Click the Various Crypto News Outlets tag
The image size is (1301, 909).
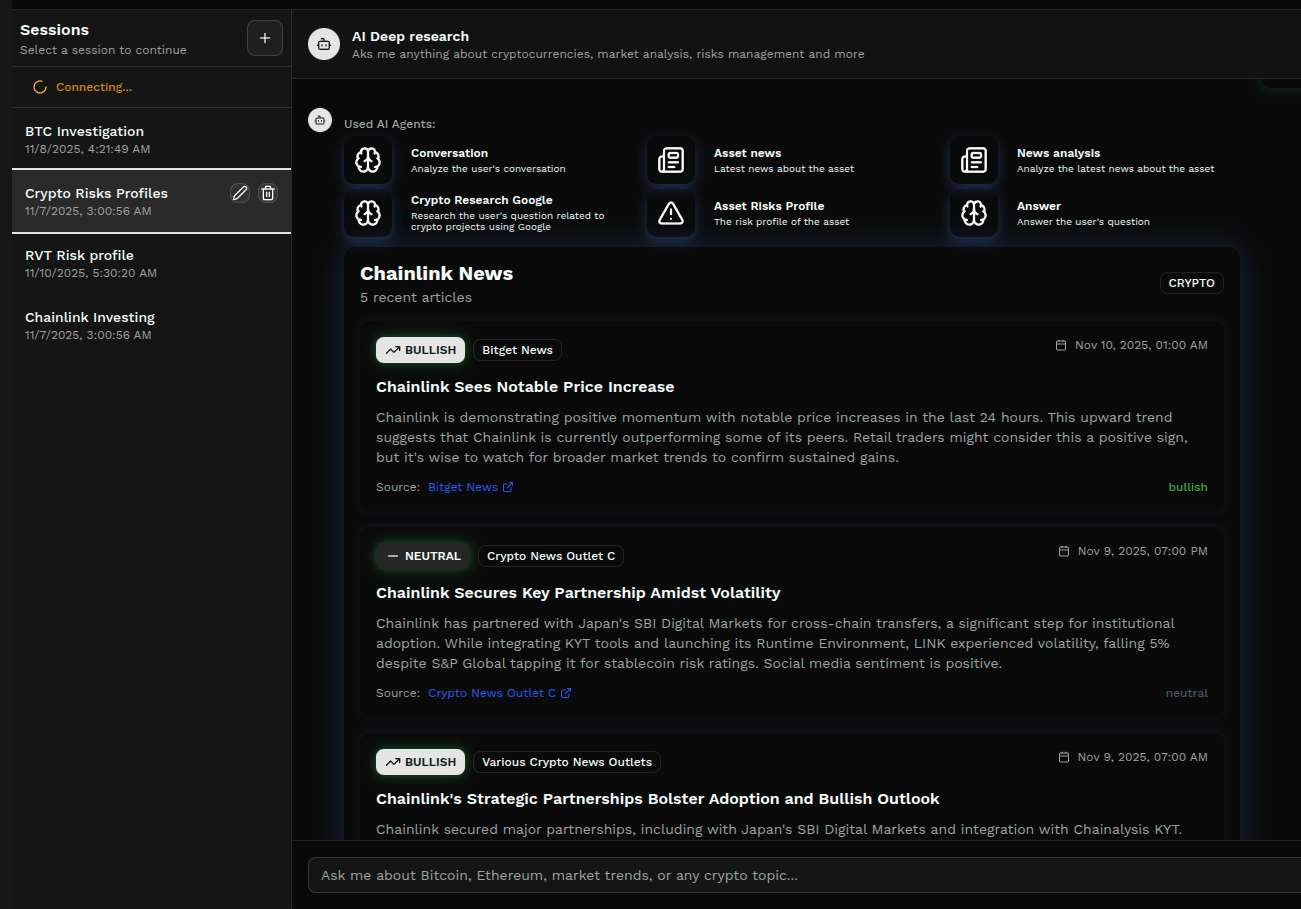point(567,762)
